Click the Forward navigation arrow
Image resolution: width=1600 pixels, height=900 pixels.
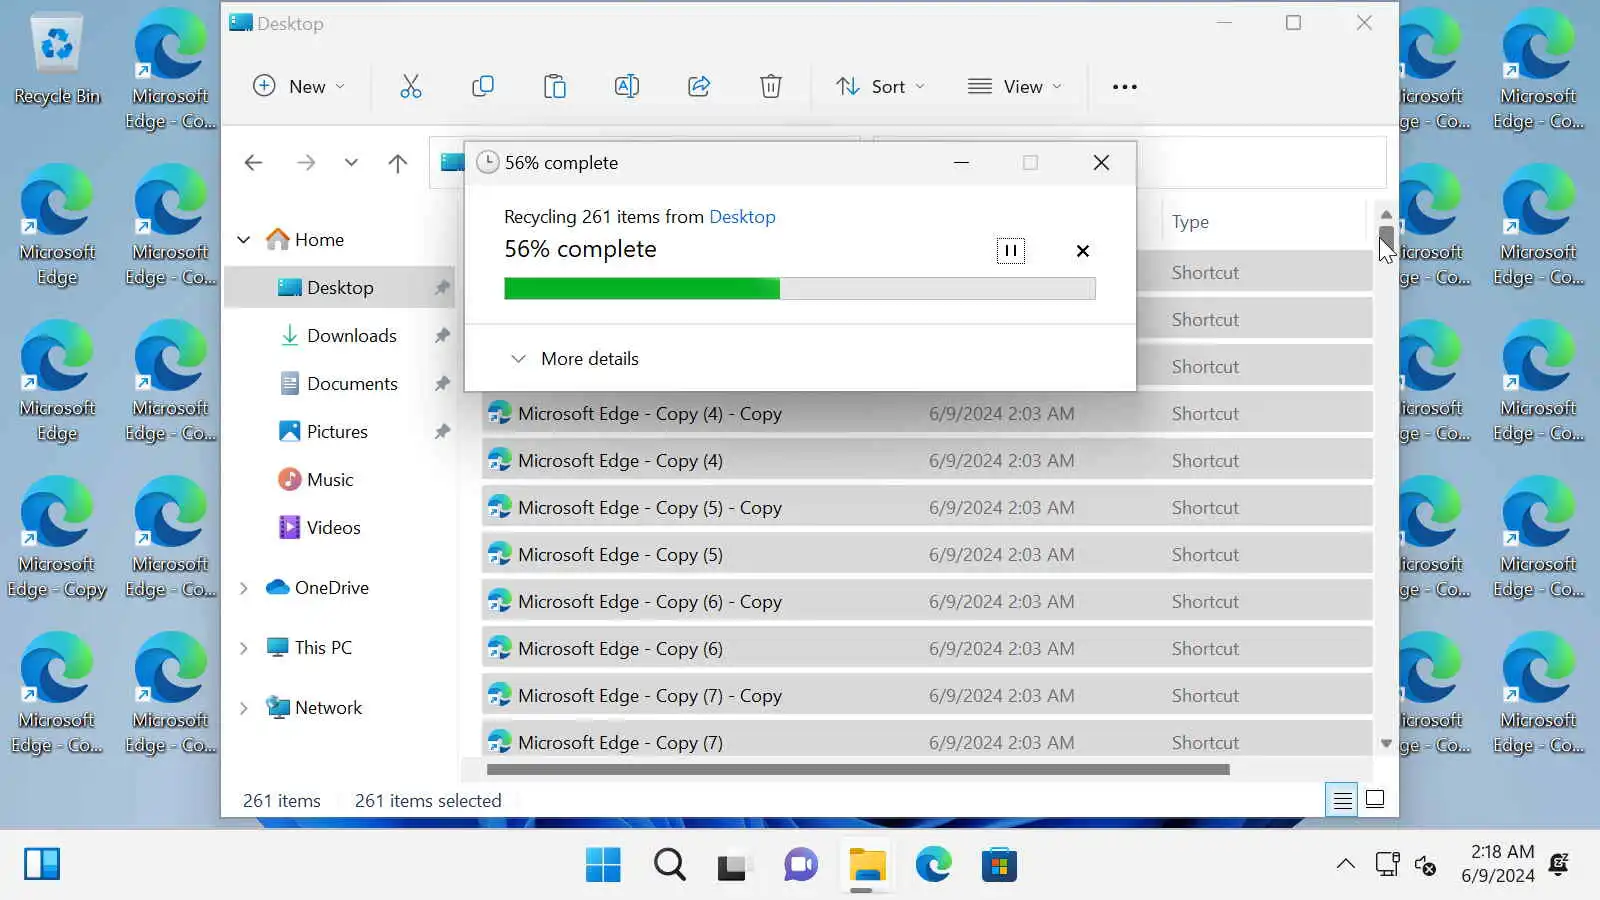pyautogui.click(x=306, y=162)
